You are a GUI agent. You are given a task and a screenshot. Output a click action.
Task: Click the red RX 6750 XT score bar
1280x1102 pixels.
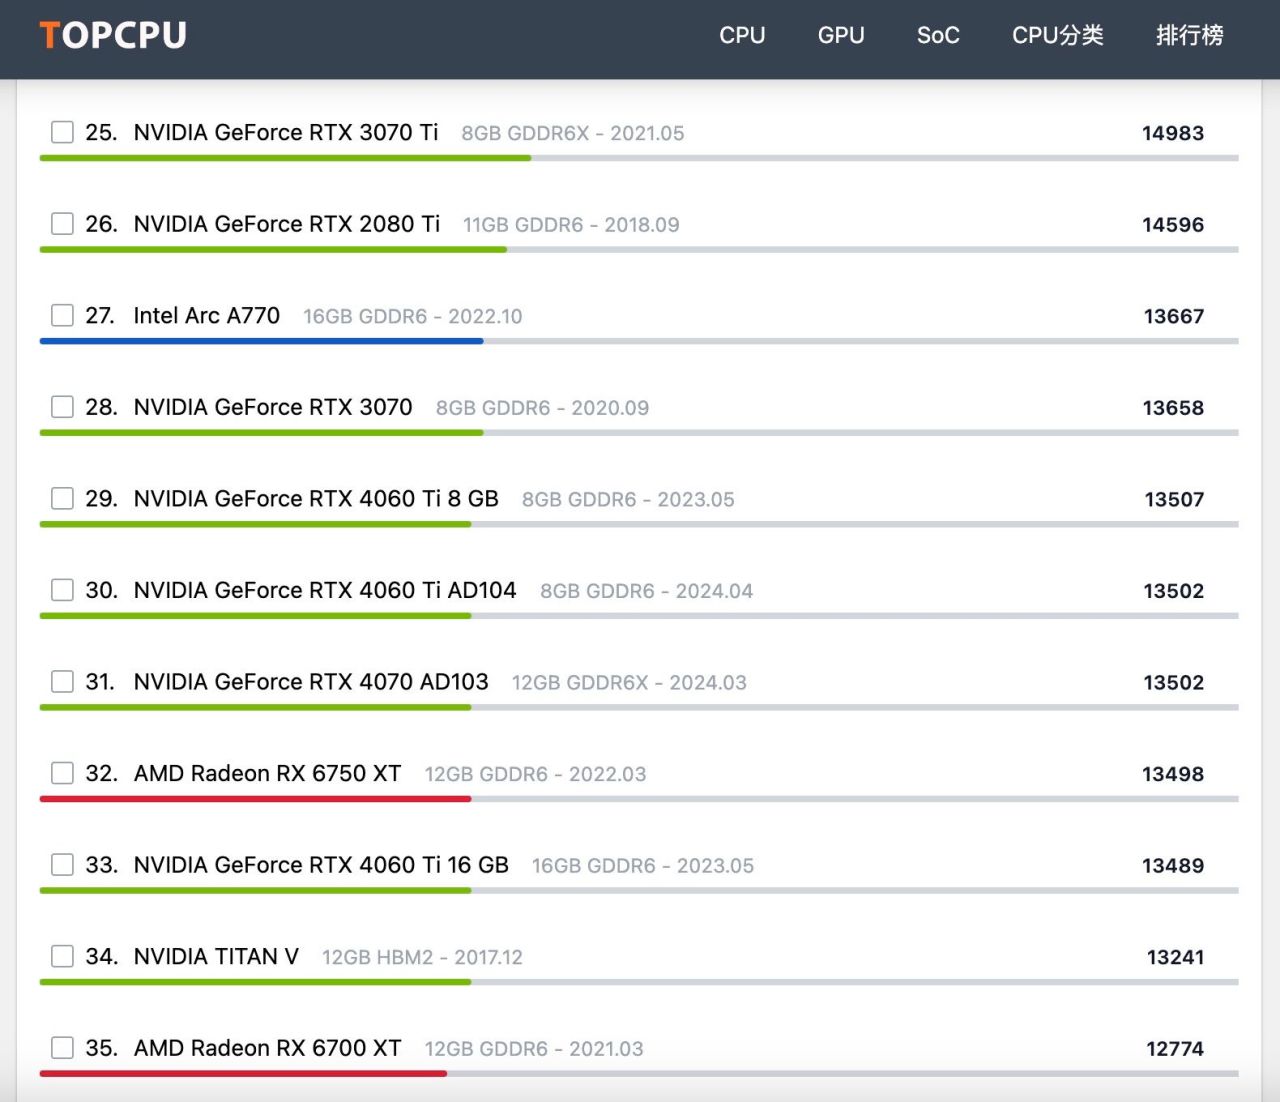[255, 799]
